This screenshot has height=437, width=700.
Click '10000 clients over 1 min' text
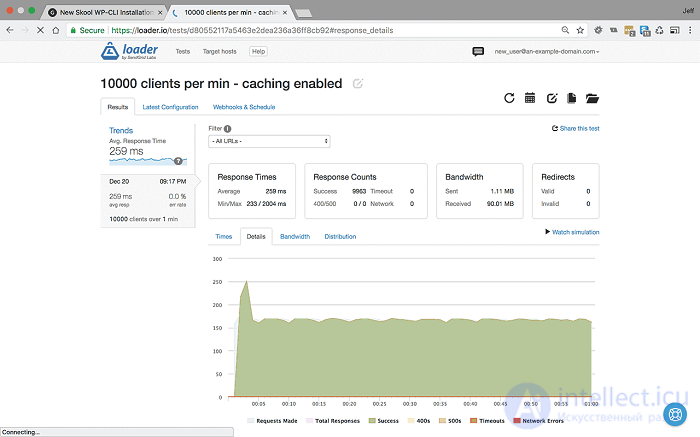[143, 219]
